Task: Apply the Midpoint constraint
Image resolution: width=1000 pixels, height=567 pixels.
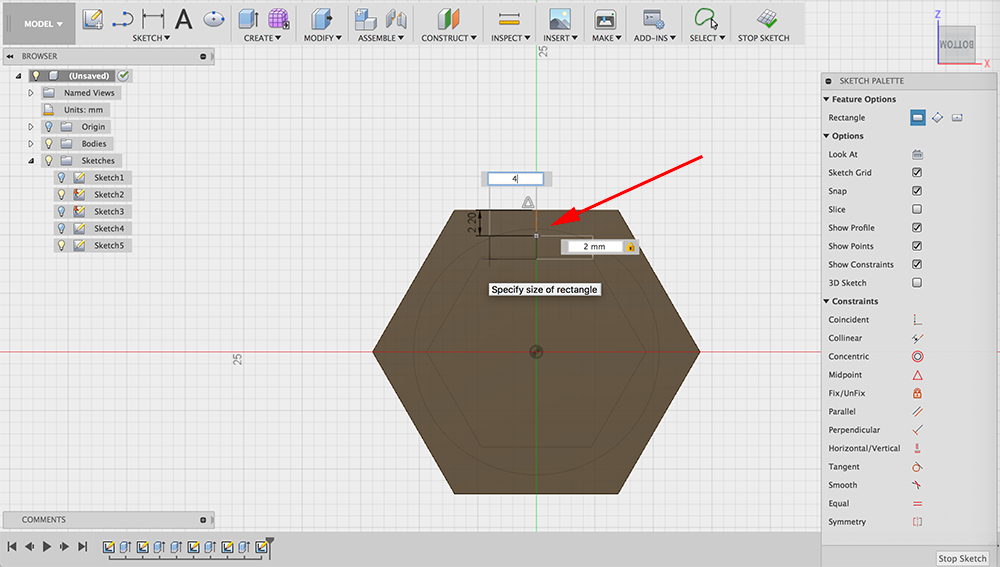Action: tap(917, 375)
